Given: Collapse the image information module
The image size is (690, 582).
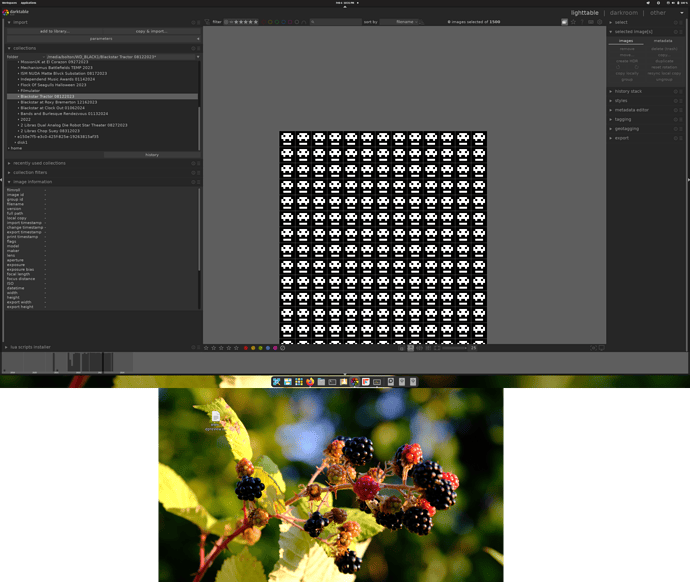Looking at the screenshot, I should click(x=9, y=182).
